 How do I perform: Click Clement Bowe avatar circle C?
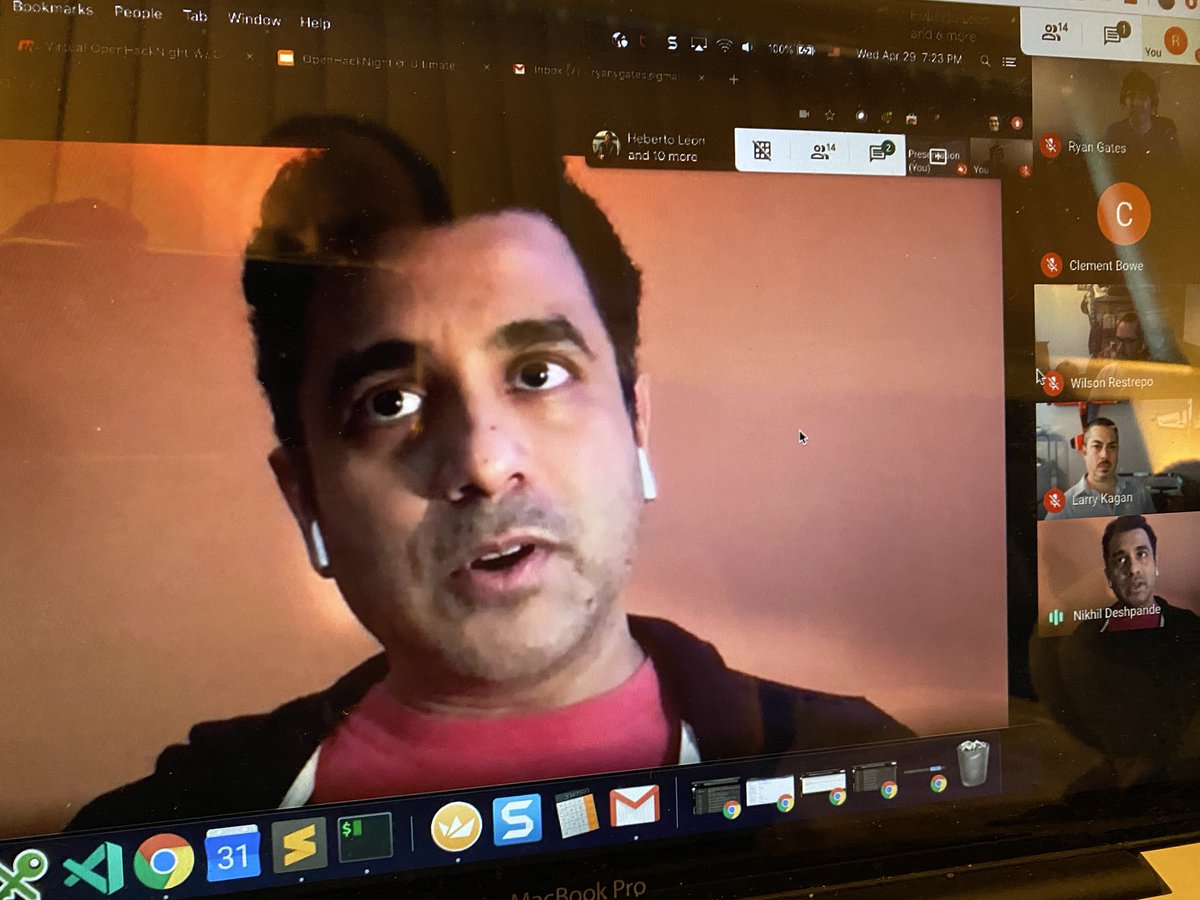click(x=1123, y=214)
